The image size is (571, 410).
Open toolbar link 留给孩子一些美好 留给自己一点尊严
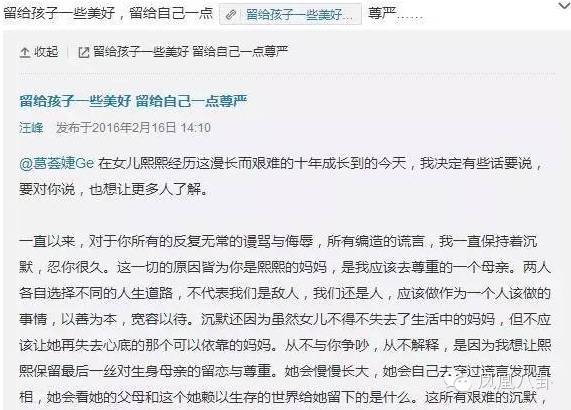pyautogui.click(x=191, y=52)
